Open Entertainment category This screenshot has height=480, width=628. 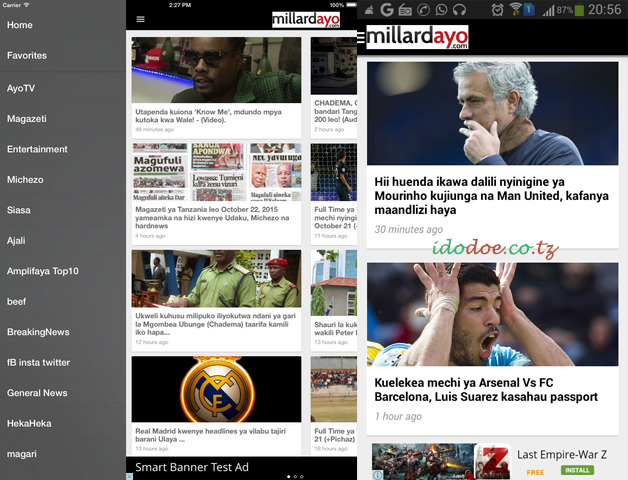[62, 149]
